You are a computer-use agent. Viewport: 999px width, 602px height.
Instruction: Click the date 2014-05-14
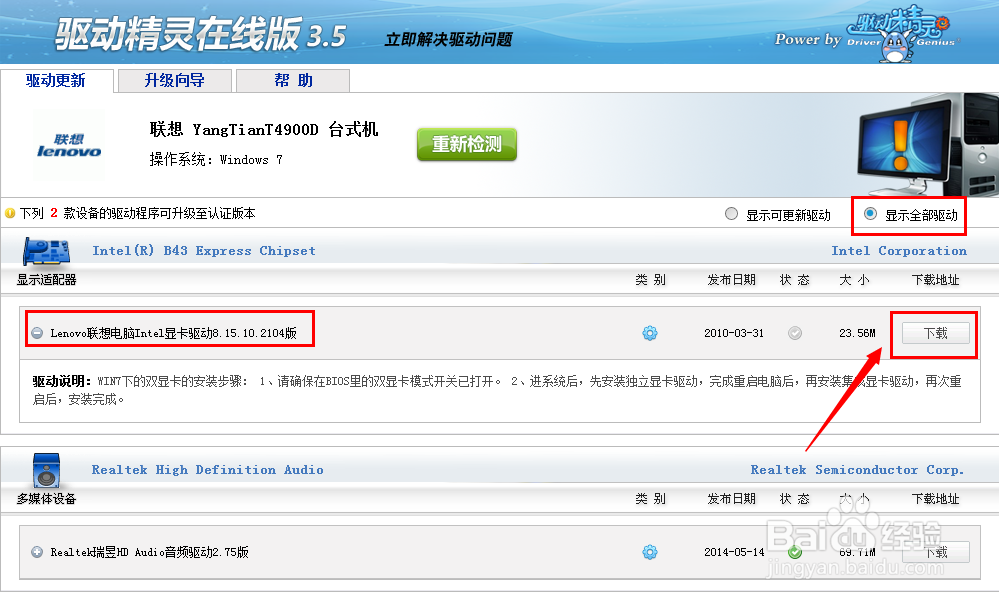[734, 552]
